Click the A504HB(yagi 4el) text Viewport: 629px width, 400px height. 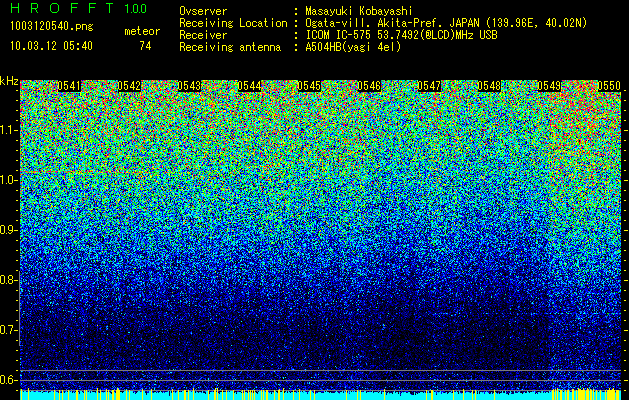[353, 47]
